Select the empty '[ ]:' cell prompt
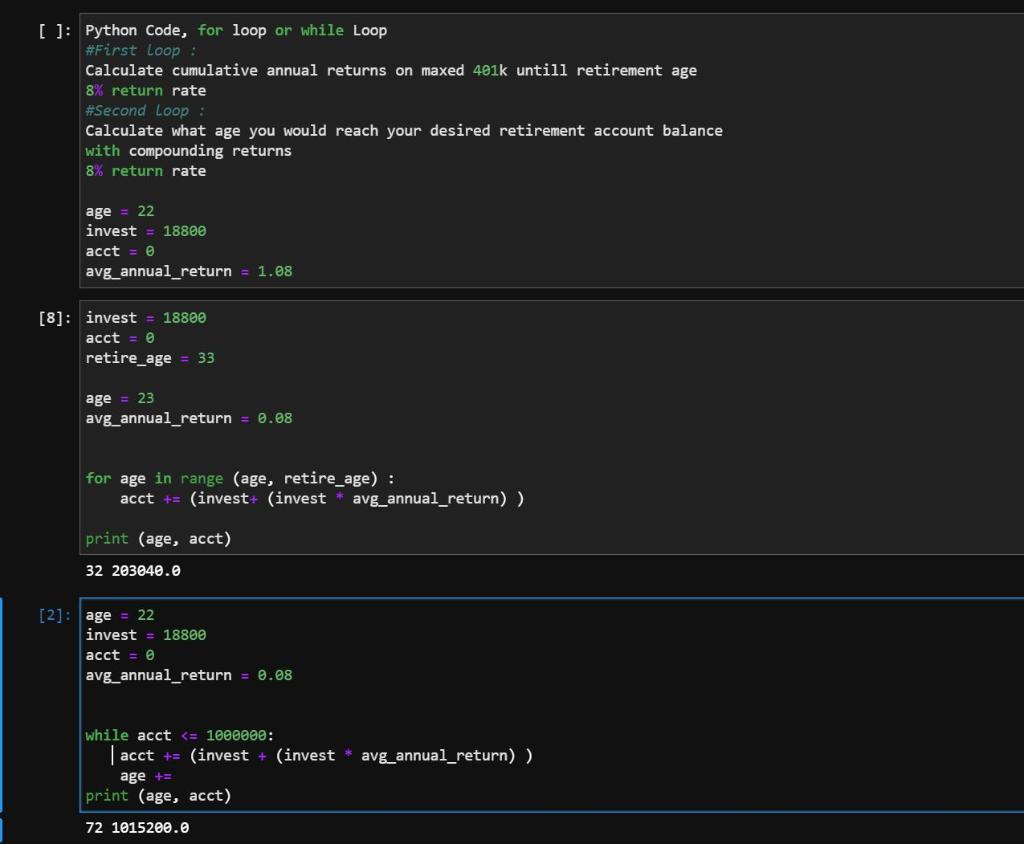The image size is (1024, 844). tap(55, 31)
